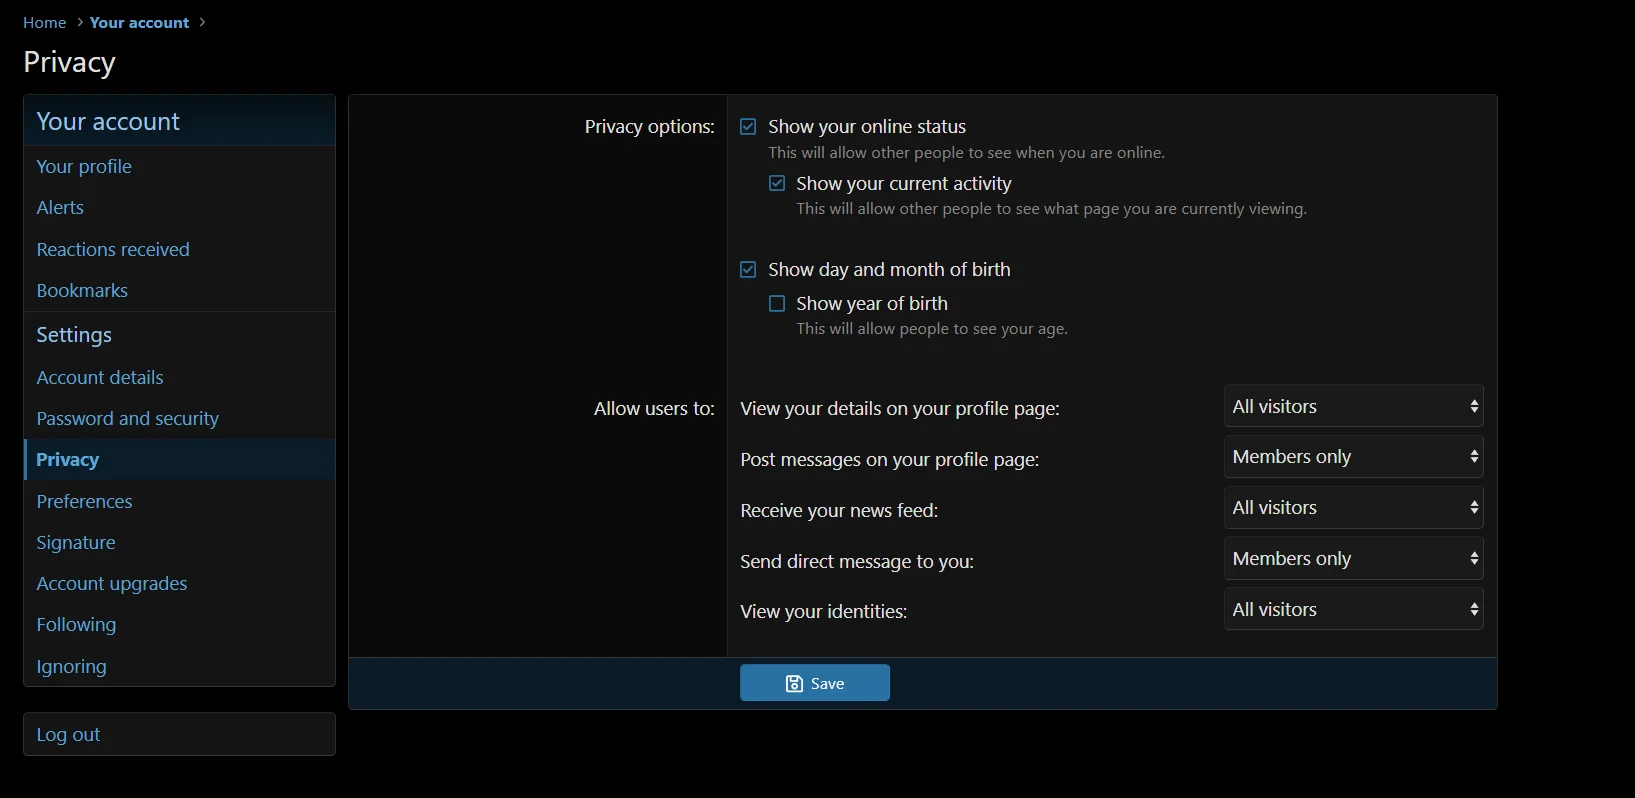This screenshot has height=798, width=1635.
Task: Change the Send direct message permission dropdown
Action: [x=1353, y=559]
